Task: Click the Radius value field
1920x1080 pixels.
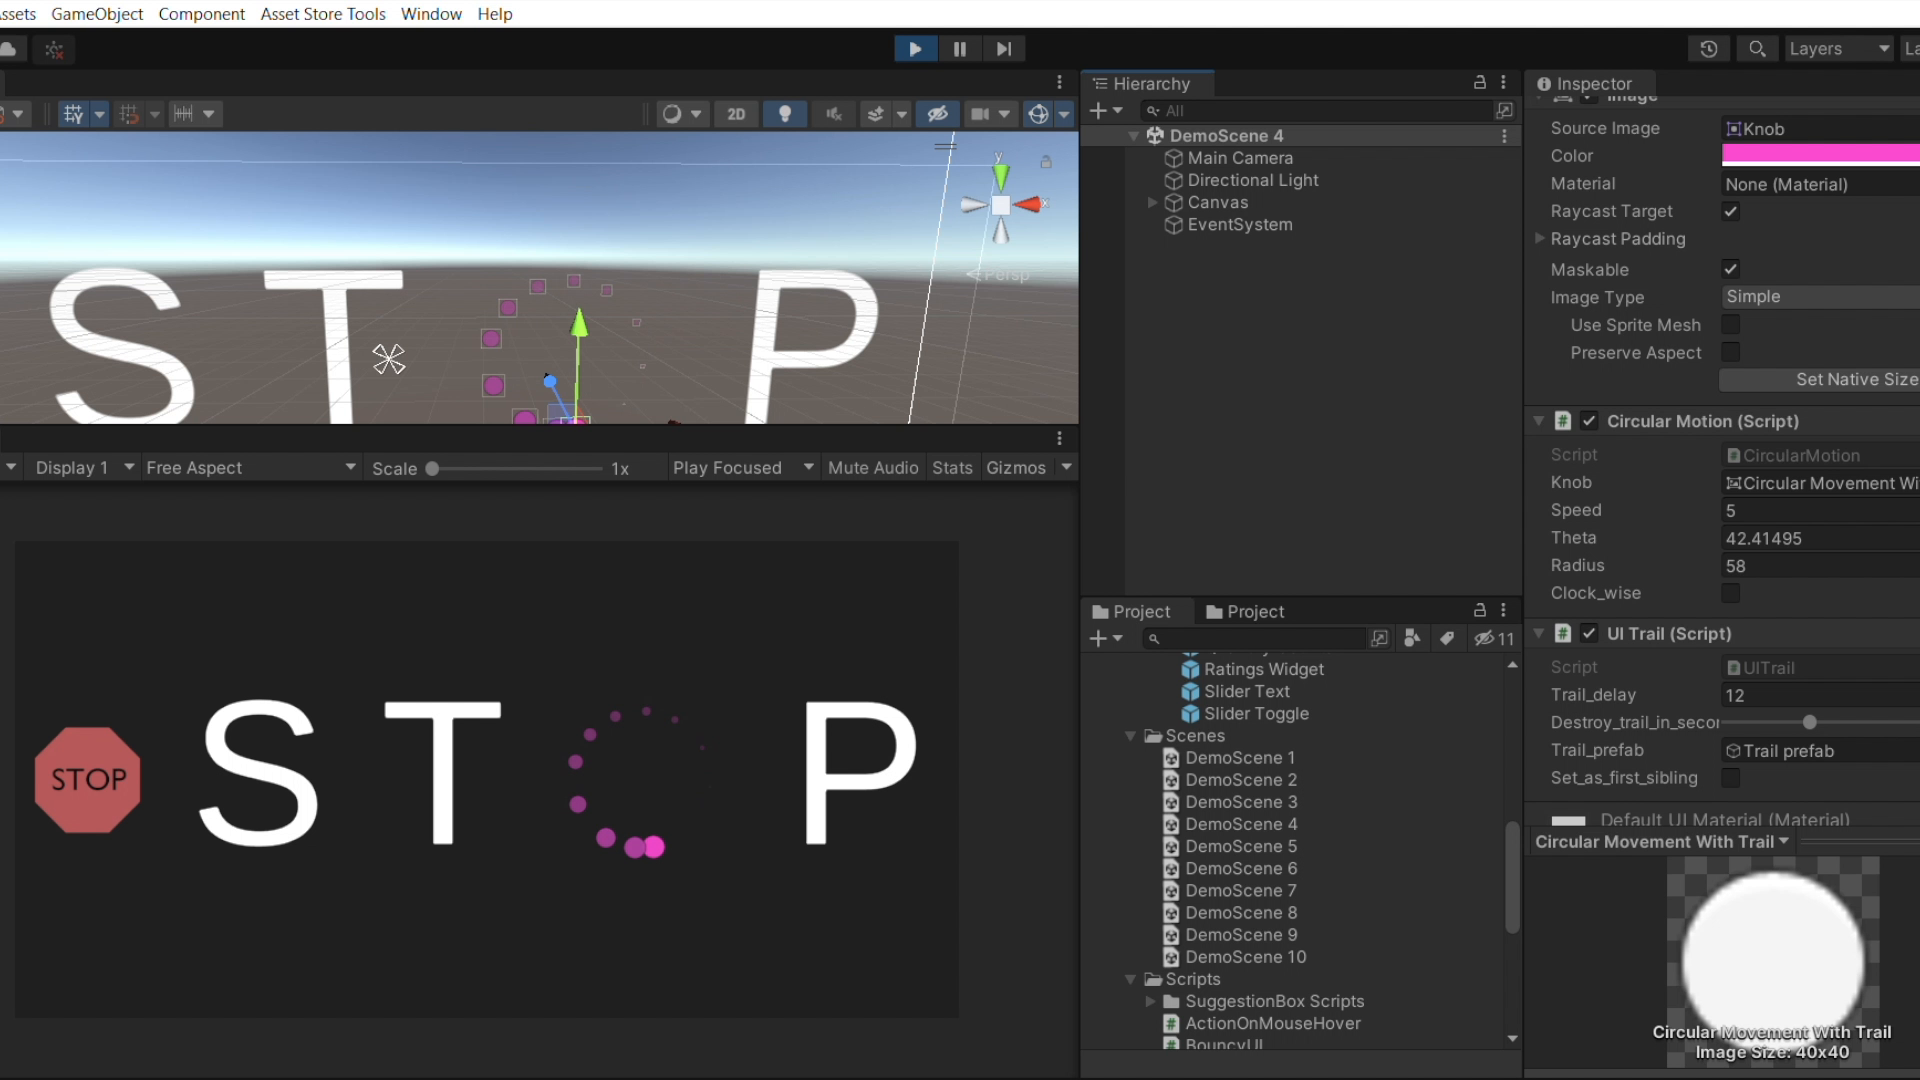Action: (1820, 566)
